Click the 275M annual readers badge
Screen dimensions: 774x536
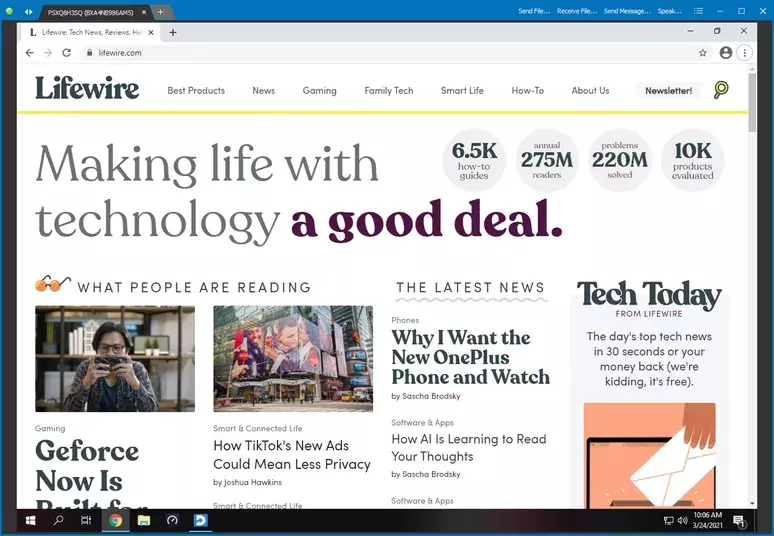tap(547, 160)
